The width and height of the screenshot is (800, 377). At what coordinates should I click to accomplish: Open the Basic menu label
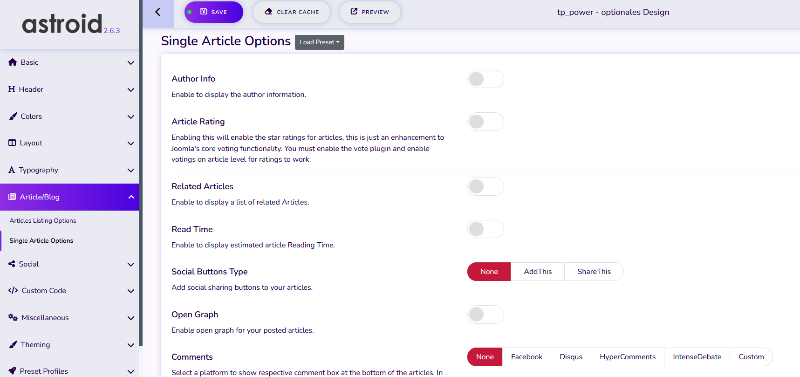(x=29, y=62)
